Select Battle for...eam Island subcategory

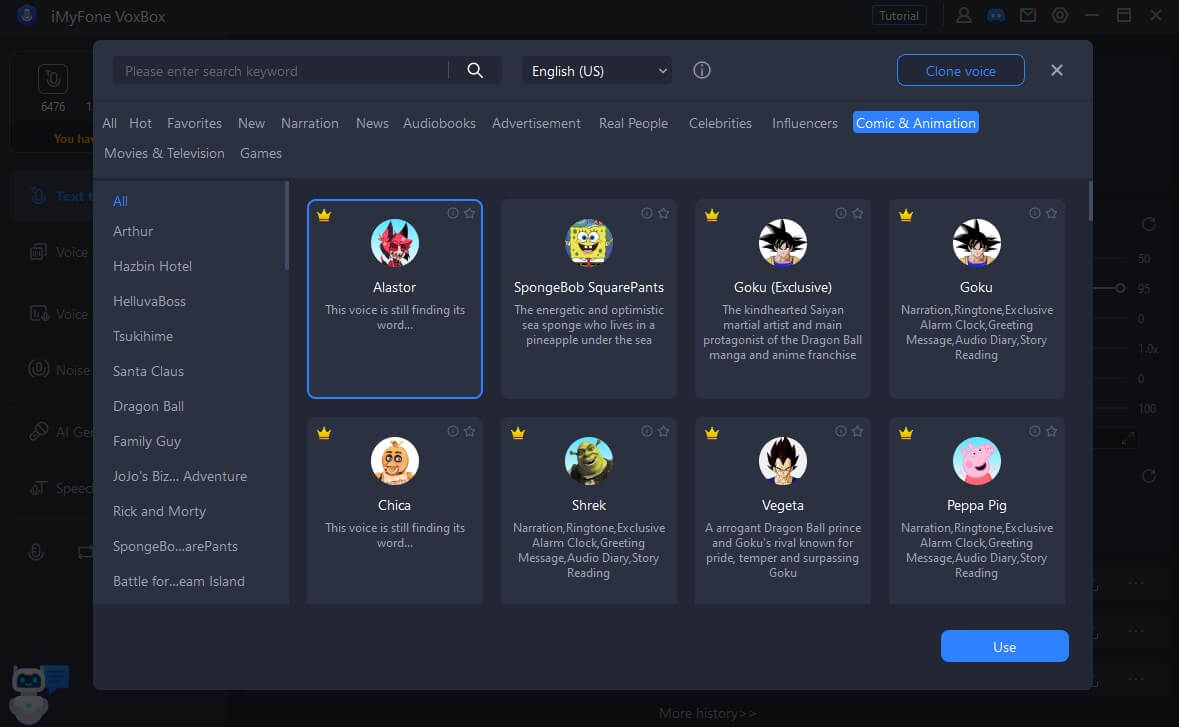click(x=178, y=581)
